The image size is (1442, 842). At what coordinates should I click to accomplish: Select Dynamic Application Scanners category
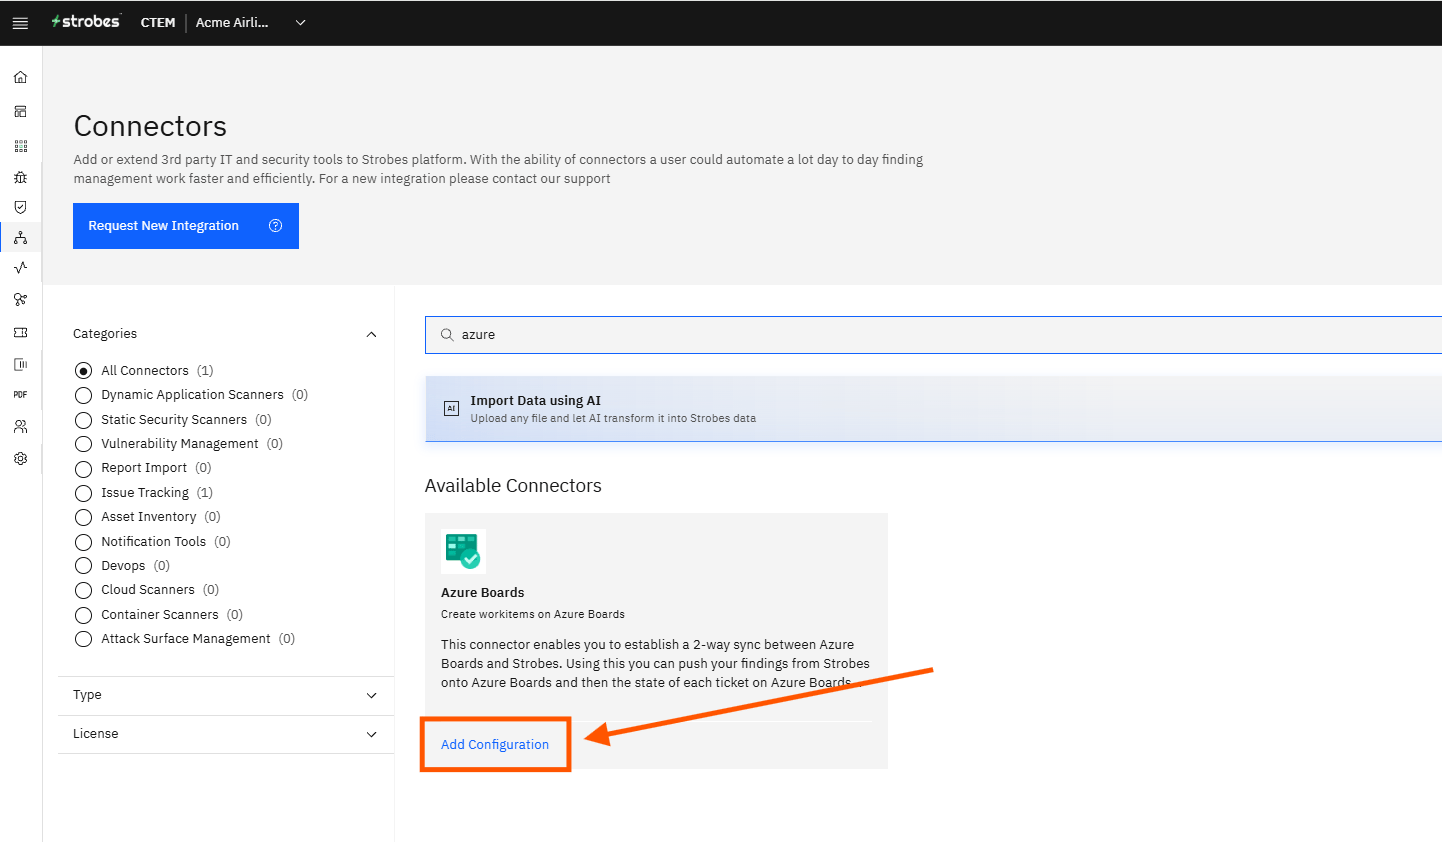[83, 395]
